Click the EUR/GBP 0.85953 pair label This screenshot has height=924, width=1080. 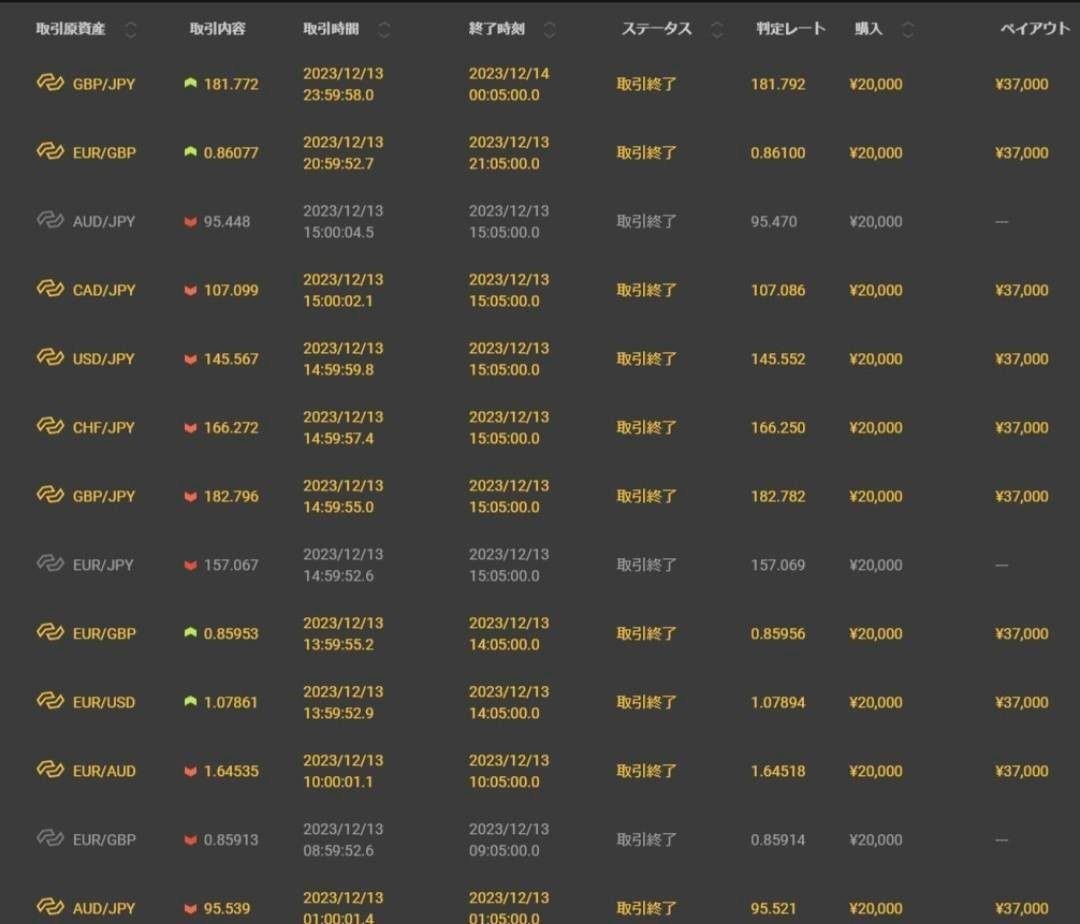point(104,633)
